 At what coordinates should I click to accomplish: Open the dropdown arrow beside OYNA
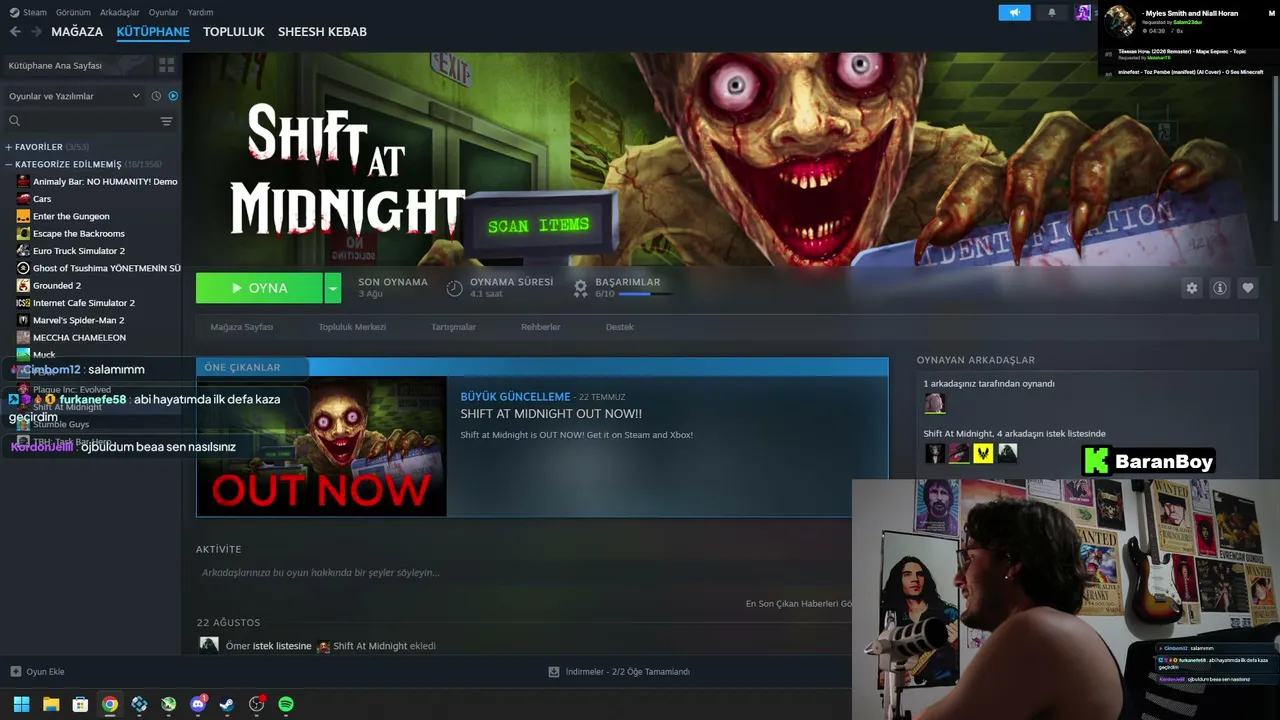click(333, 288)
